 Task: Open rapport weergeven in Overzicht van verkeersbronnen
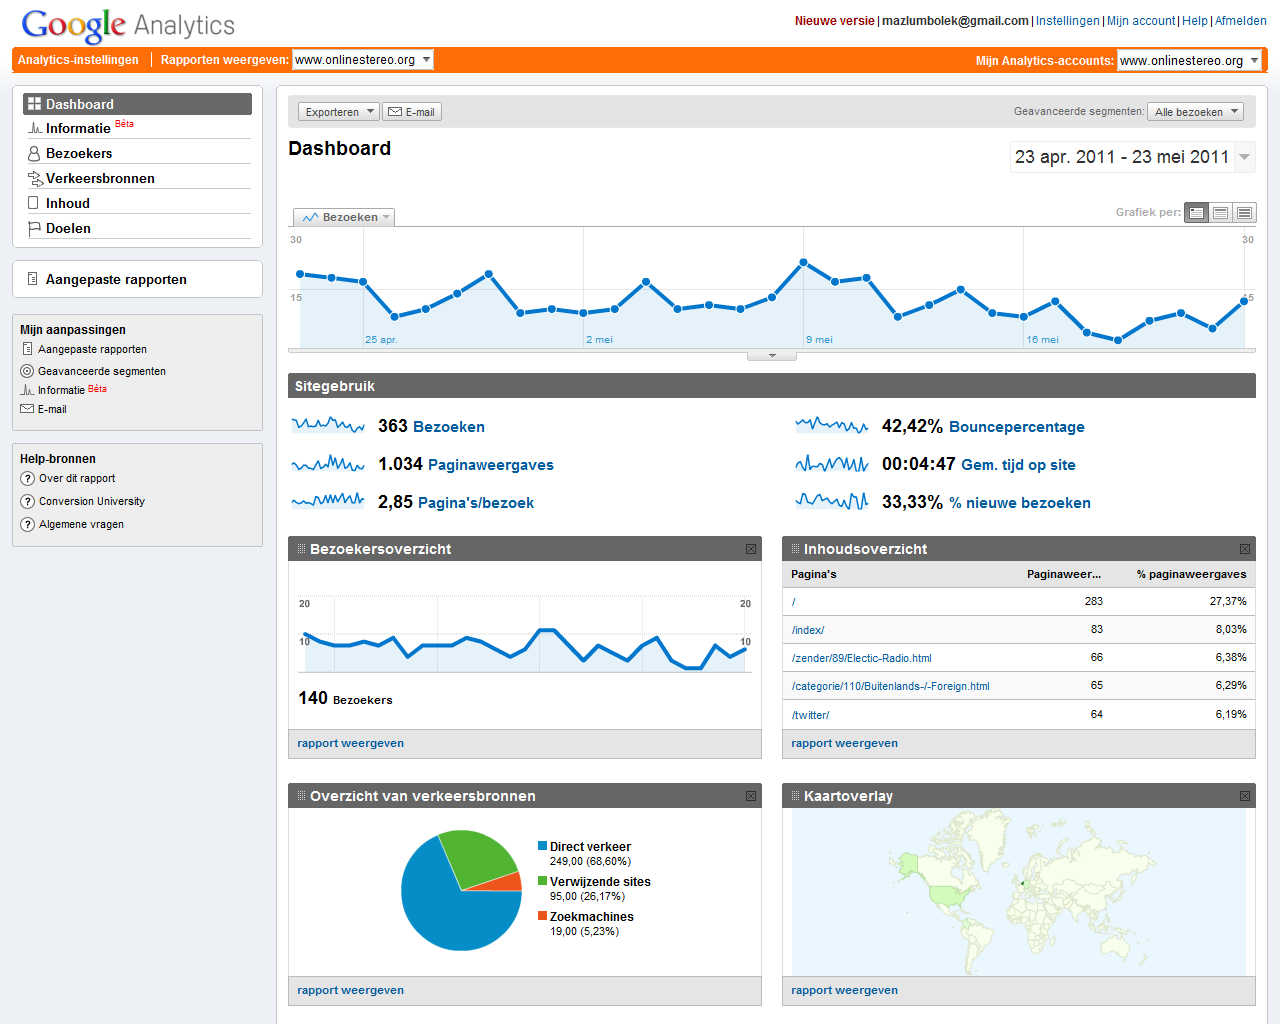click(350, 990)
